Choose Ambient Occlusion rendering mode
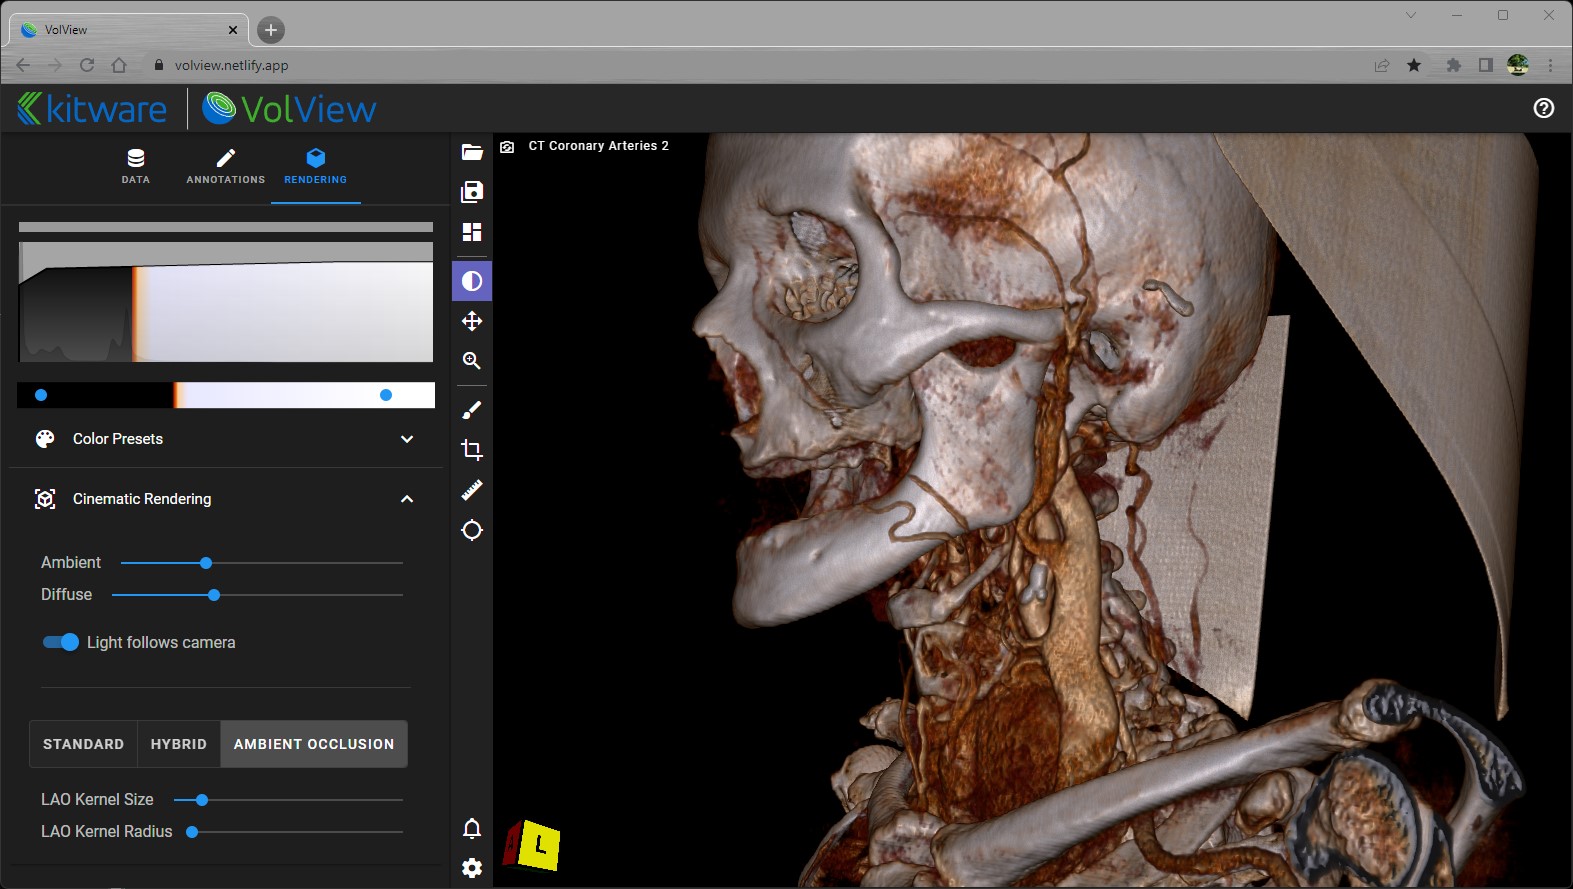The image size is (1573, 889). pyautogui.click(x=314, y=744)
